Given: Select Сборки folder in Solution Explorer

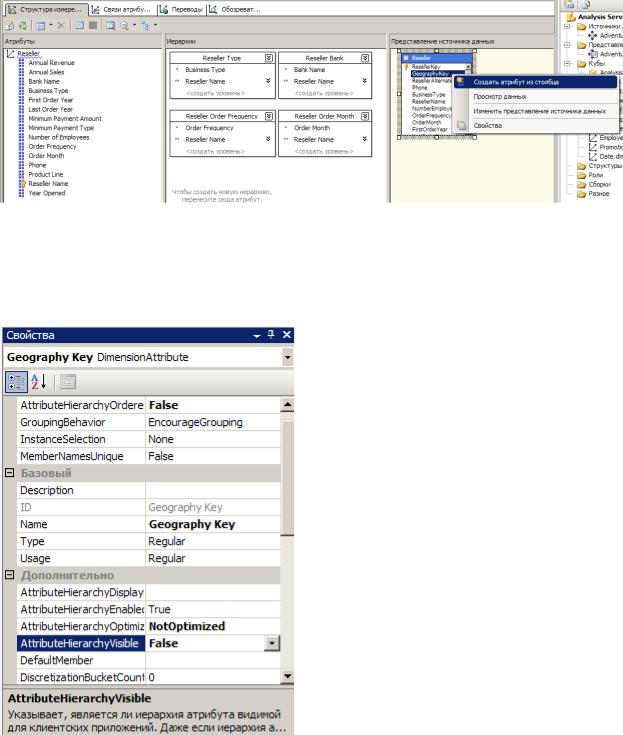Looking at the screenshot, I should coord(600,184).
